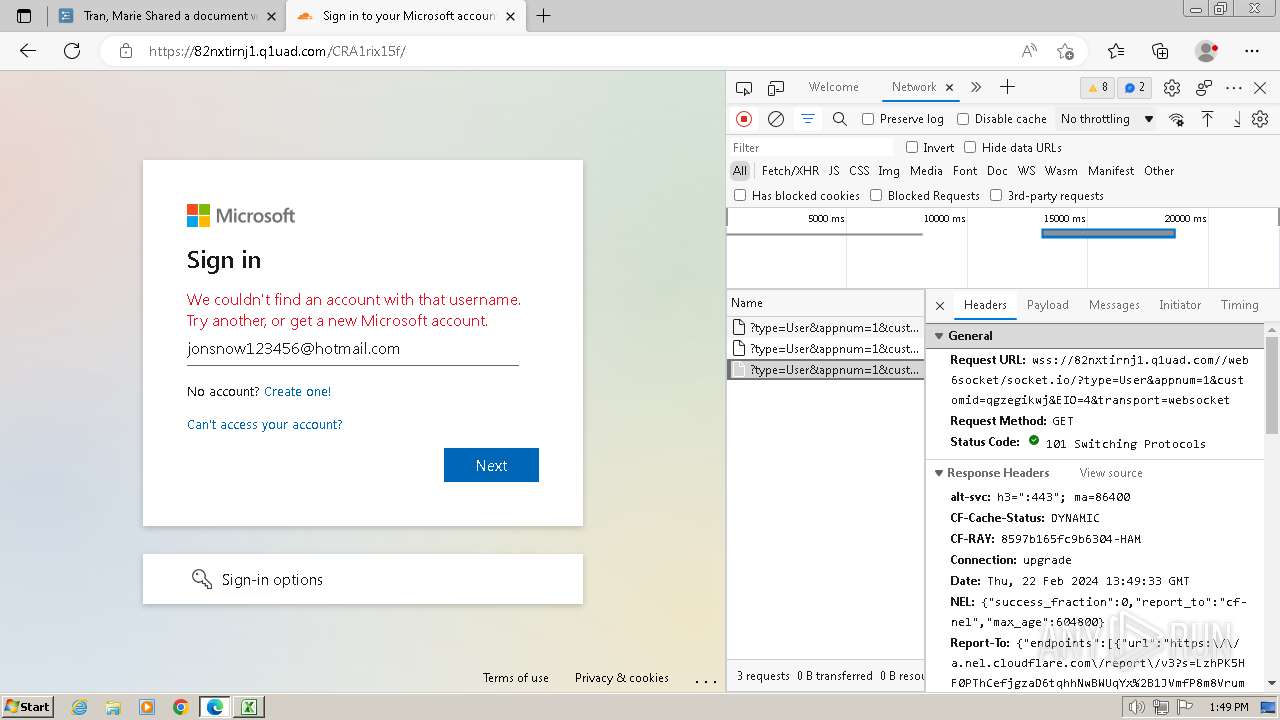The height and width of the screenshot is (720, 1280).
Task: Open Chrome from the taskbar
Action: 180,707
